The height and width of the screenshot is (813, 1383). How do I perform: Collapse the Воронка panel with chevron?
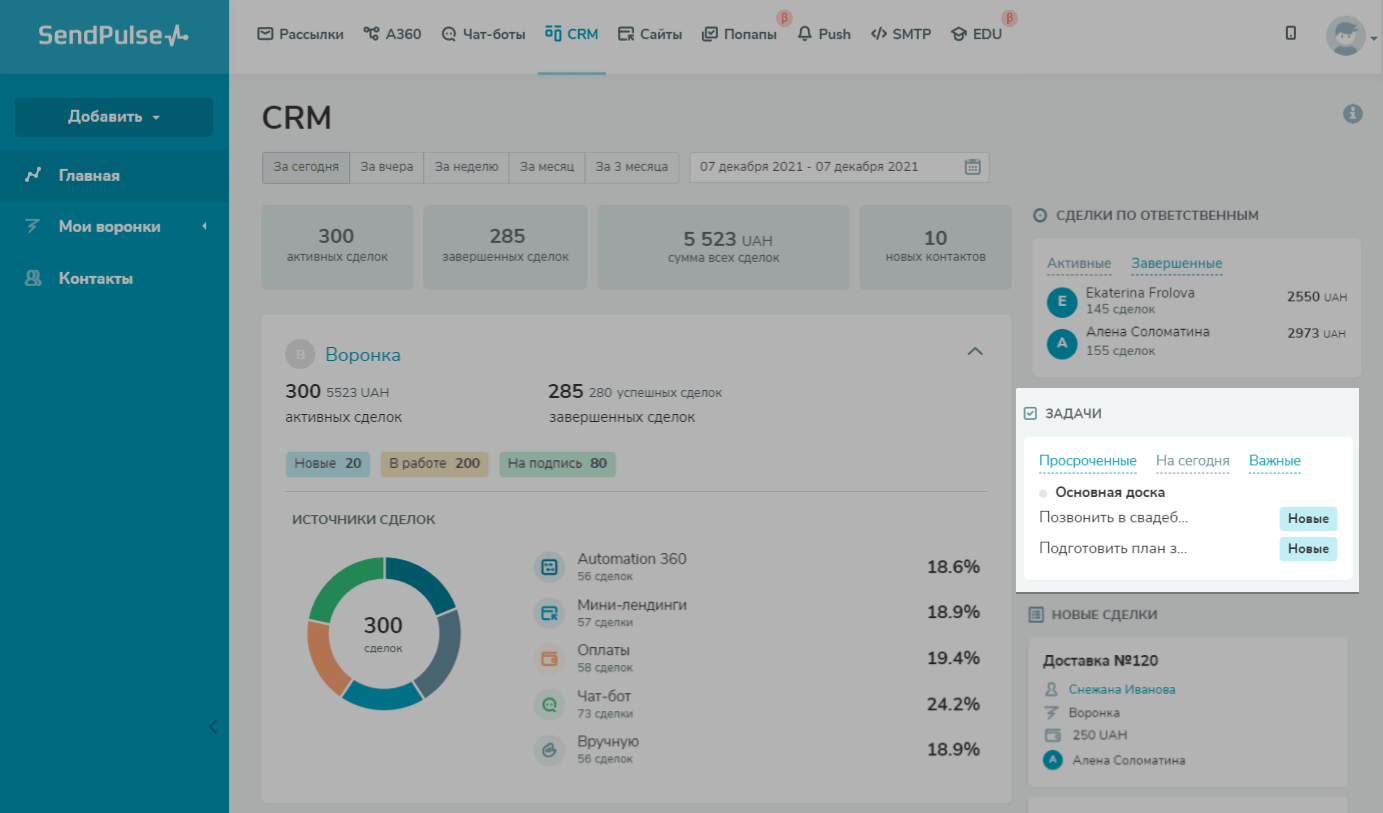point(975,352)
